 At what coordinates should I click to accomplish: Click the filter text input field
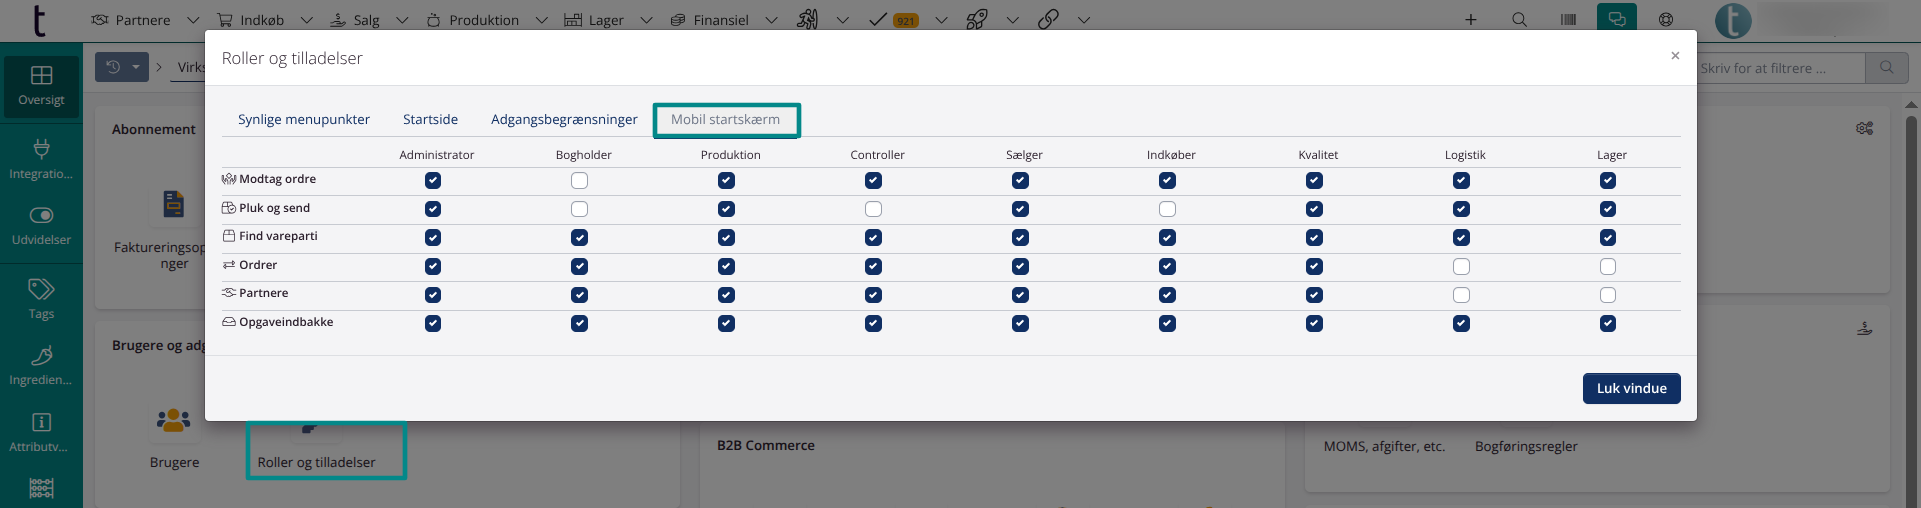(x=1780, y=68)
